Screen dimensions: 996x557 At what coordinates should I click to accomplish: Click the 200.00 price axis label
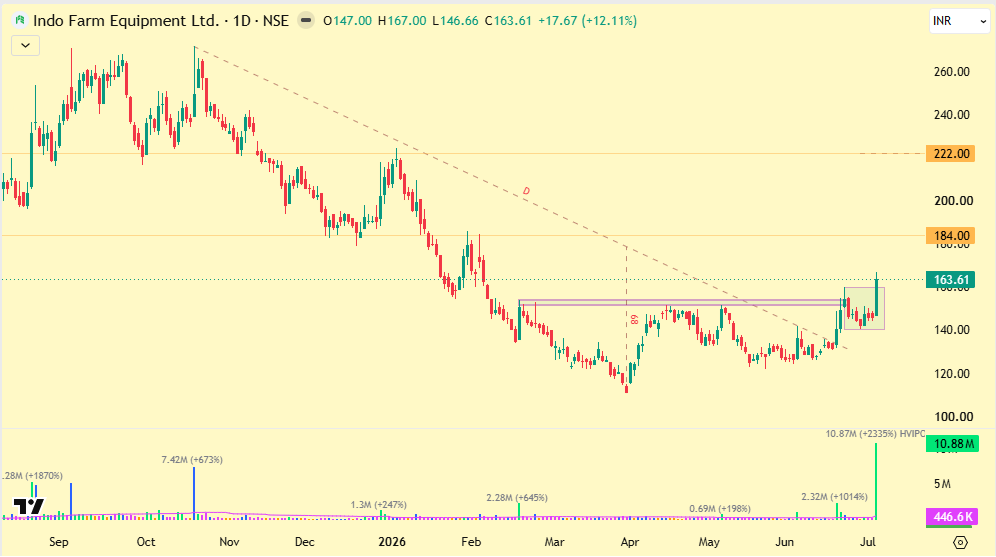click(x=953, y=201)
